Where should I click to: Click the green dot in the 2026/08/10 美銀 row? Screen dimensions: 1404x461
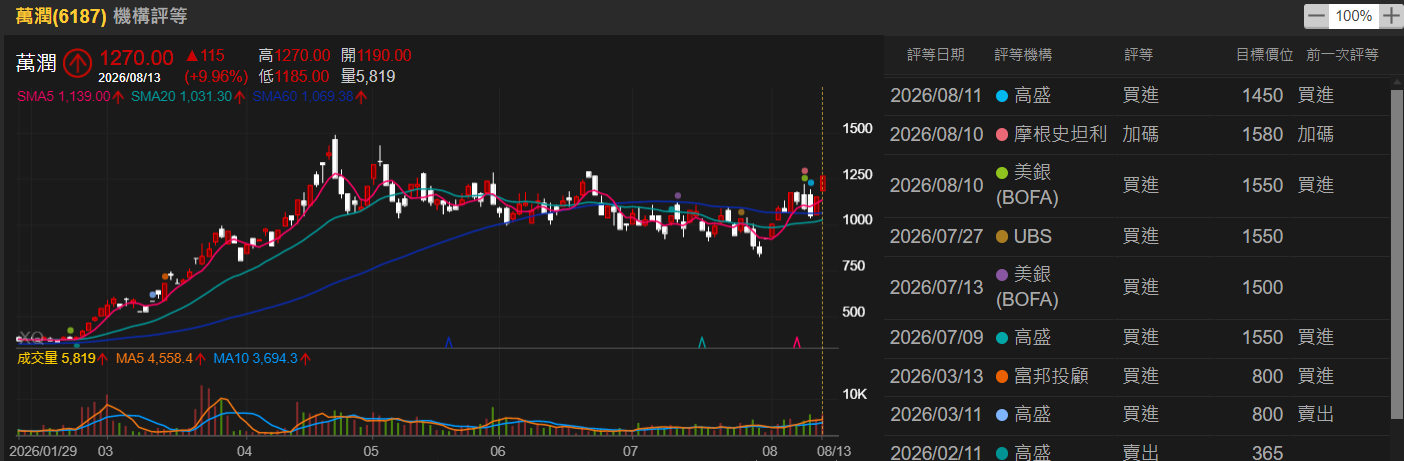point(1001,173)
